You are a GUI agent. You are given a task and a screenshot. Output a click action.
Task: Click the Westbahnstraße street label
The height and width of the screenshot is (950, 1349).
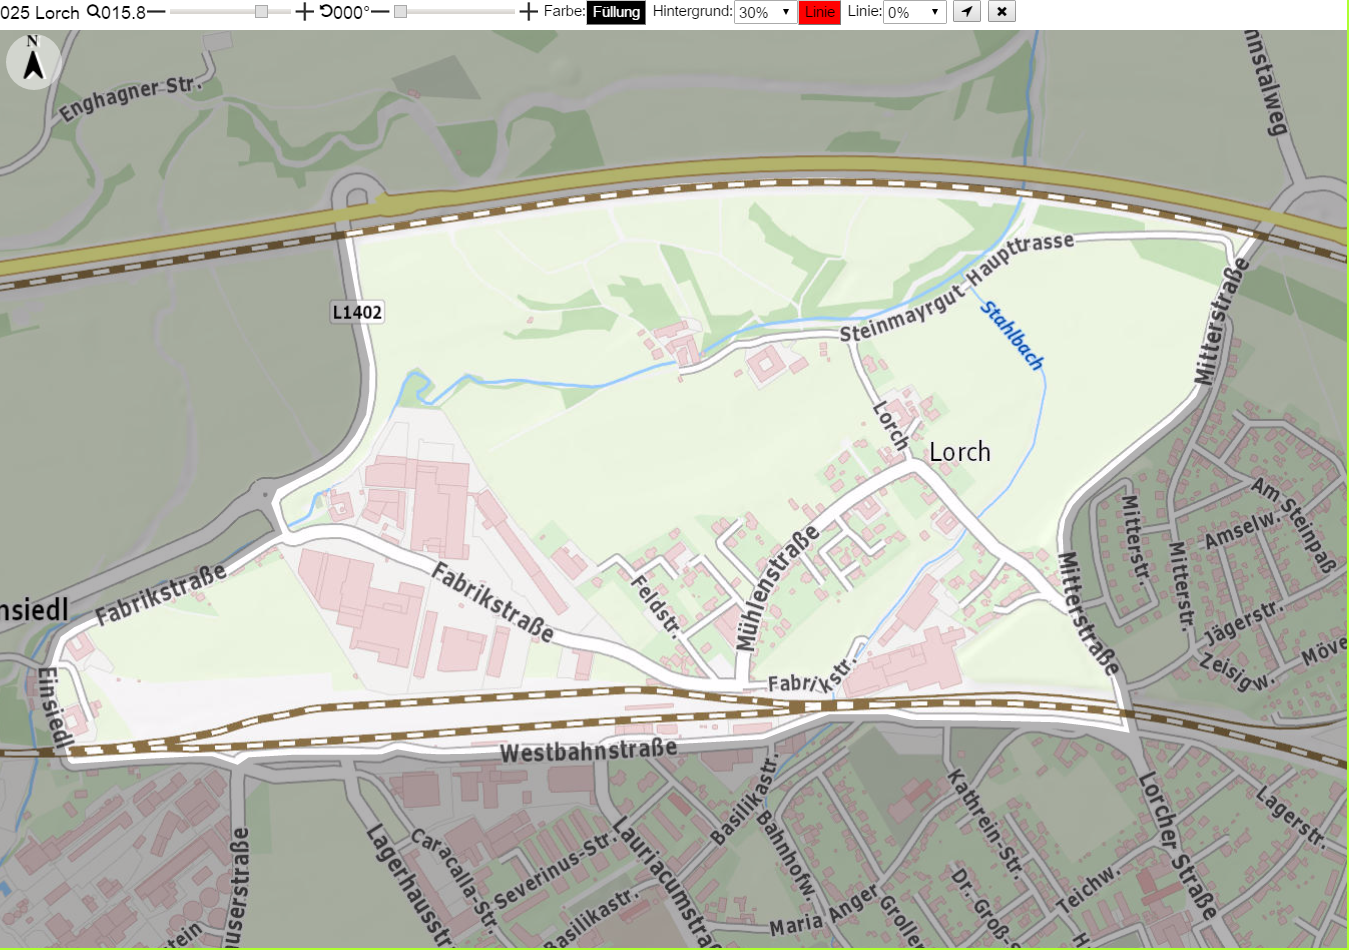click(588, 750)
